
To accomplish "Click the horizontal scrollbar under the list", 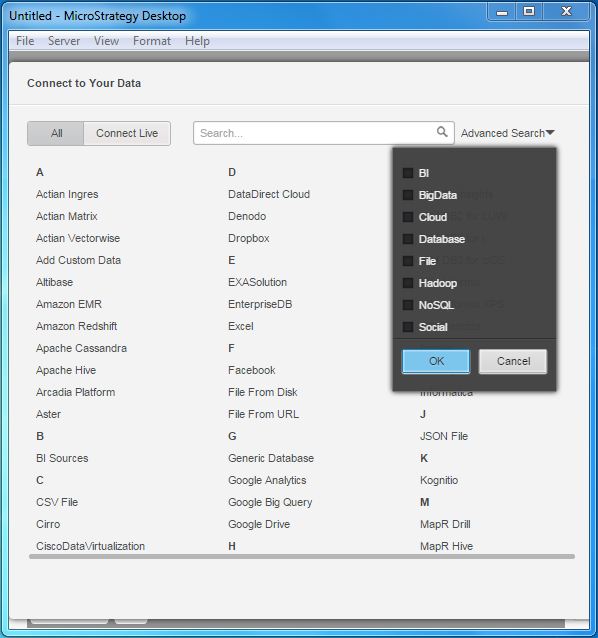I will [302, 556].
